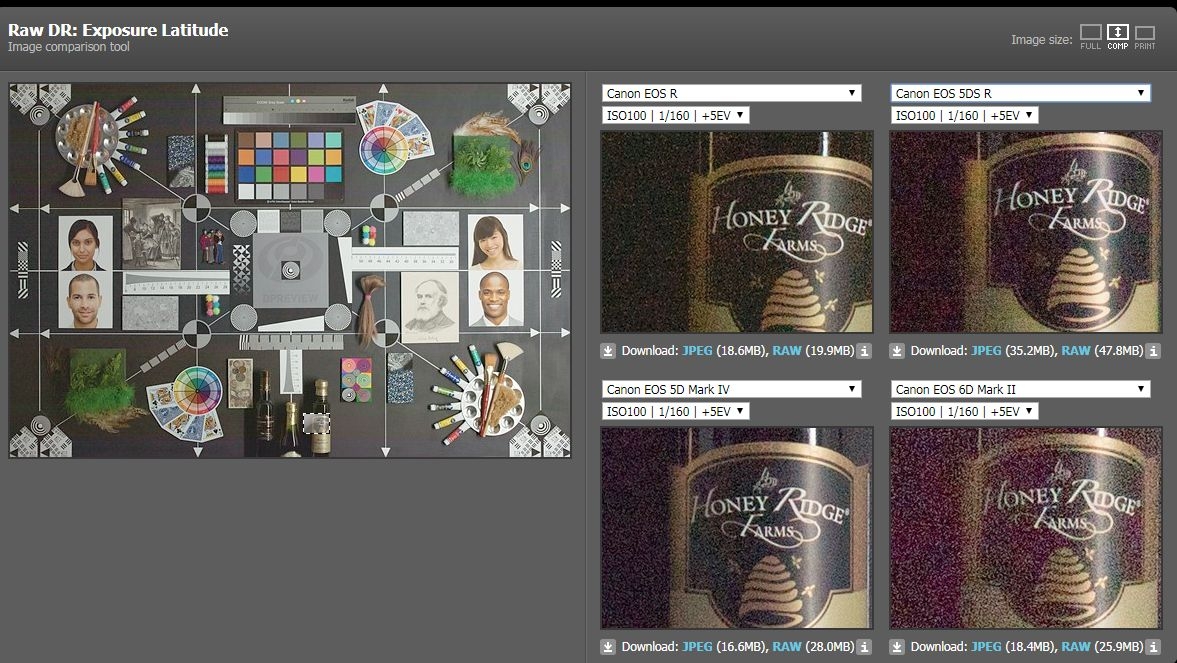Click the 'Image comparison tool' subtitle
1177x663 pixels.
[68, 47]
